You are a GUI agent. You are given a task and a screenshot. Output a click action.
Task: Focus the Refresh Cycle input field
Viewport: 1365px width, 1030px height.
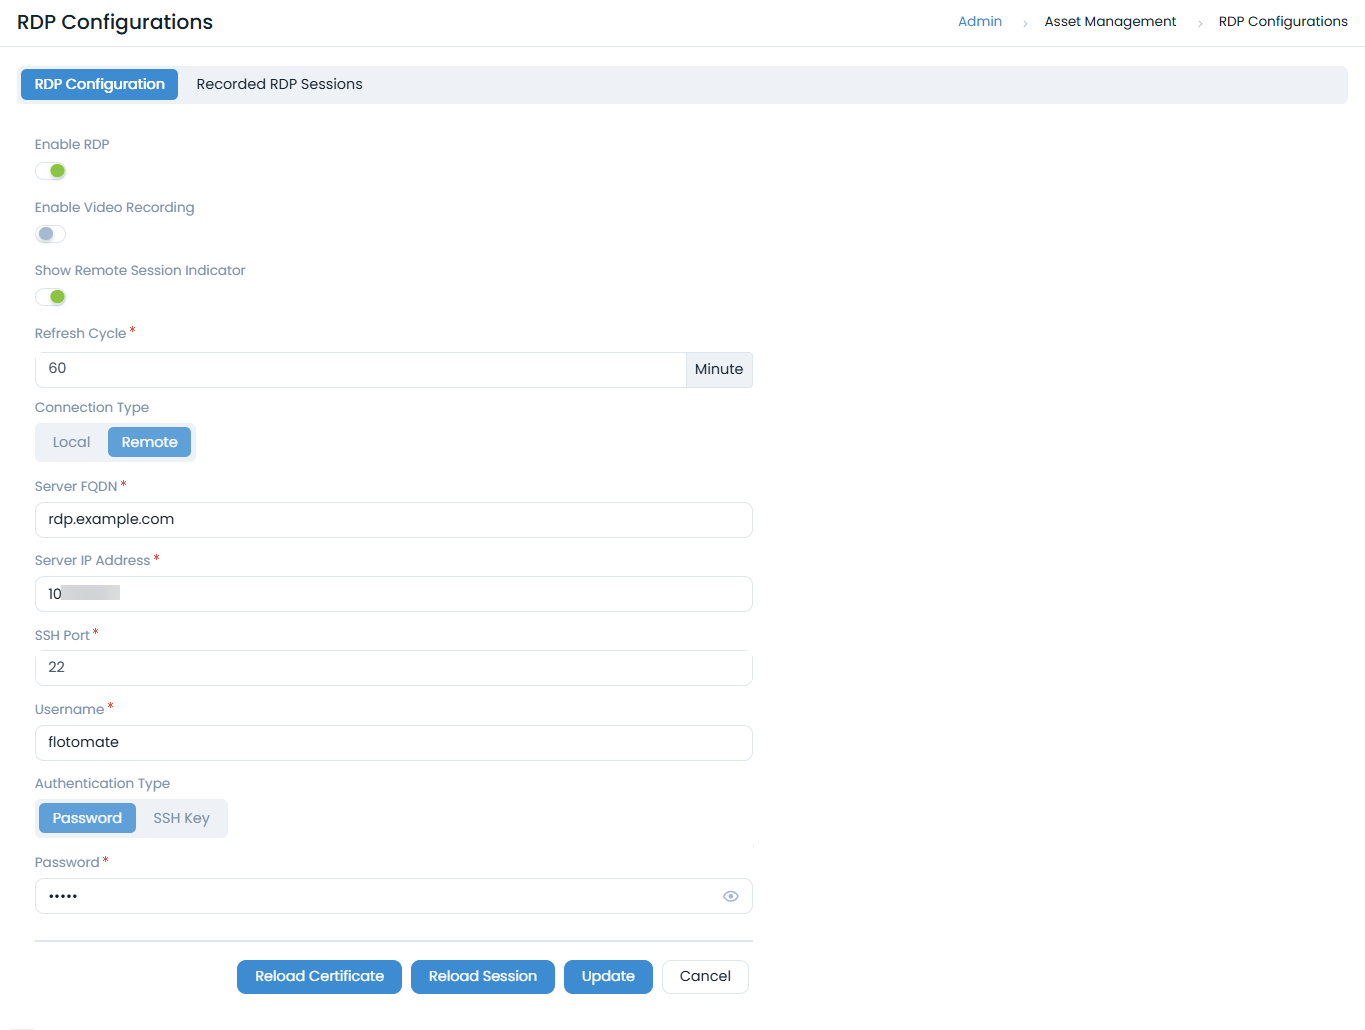point(360,369)
